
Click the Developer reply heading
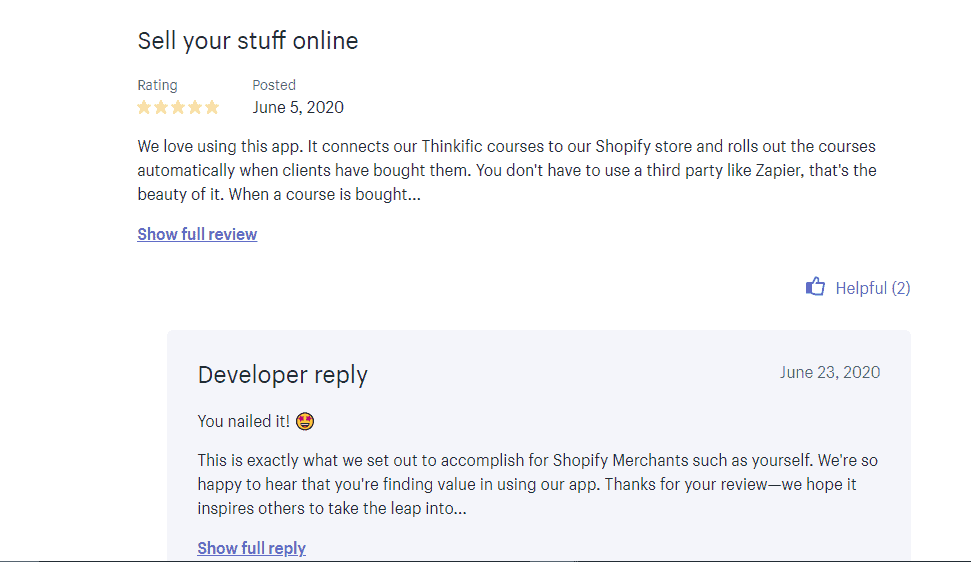283,375
